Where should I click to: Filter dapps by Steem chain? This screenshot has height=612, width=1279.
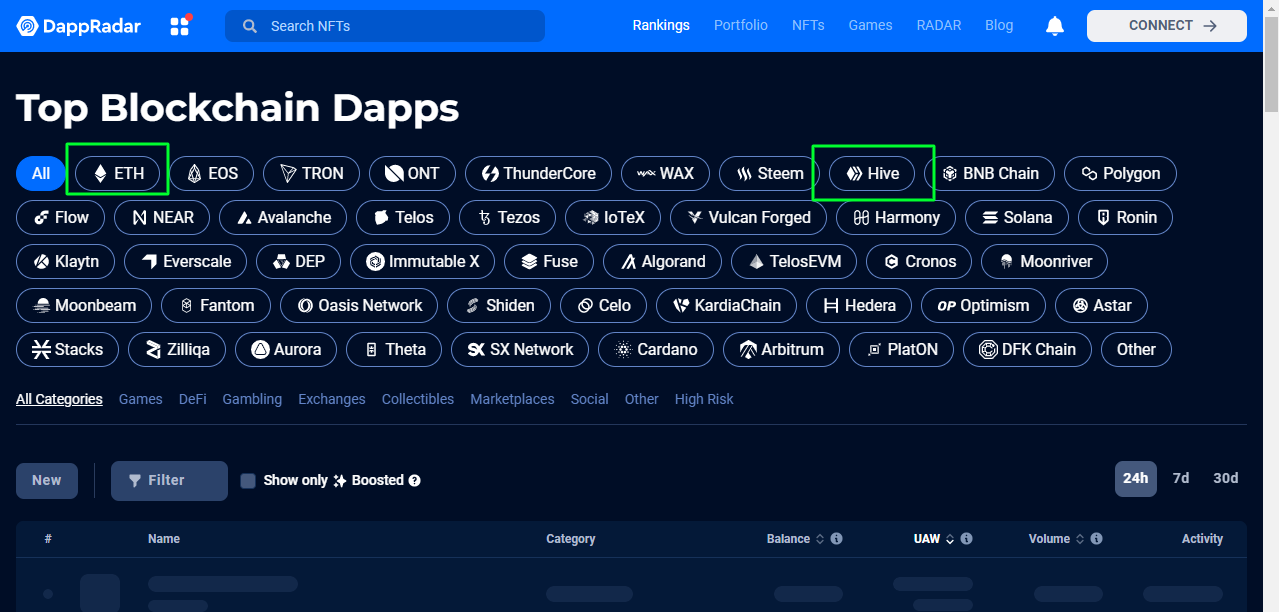769,173
